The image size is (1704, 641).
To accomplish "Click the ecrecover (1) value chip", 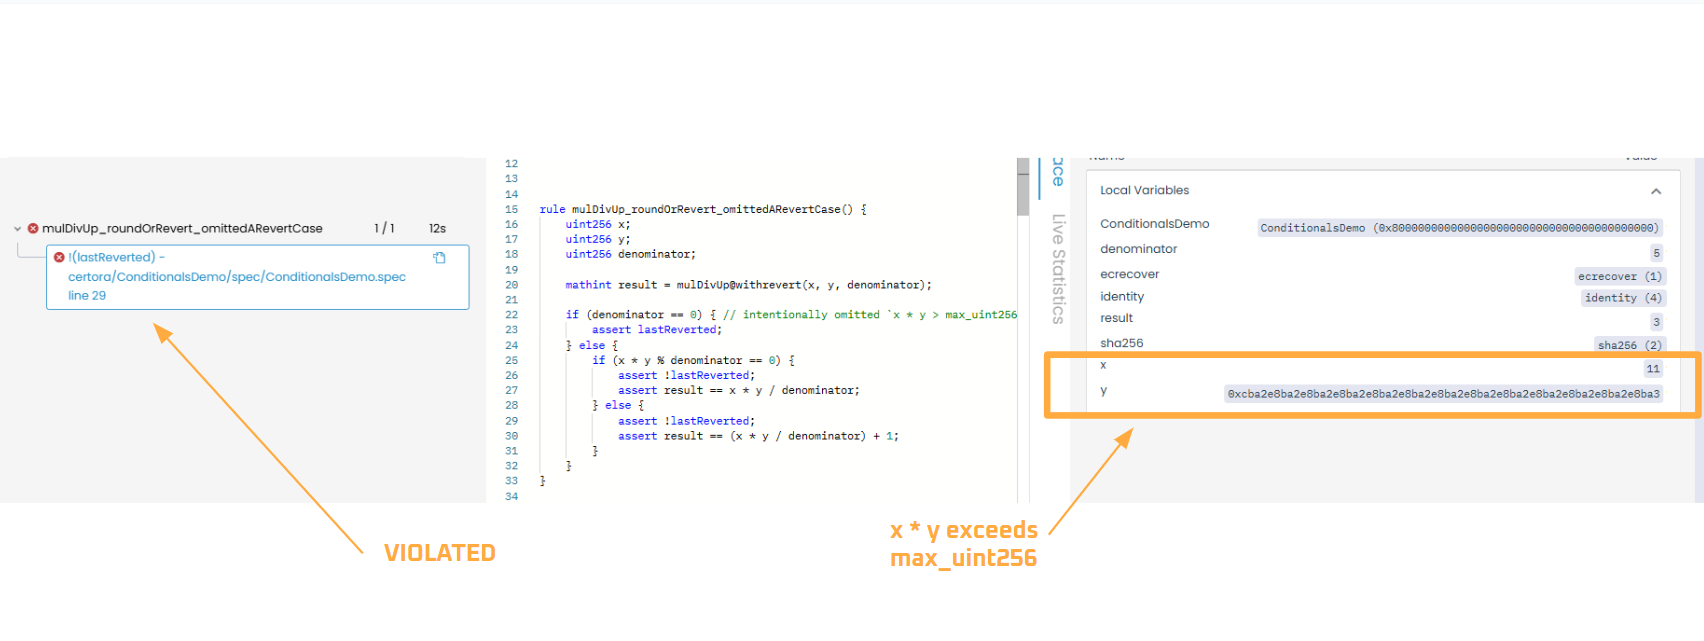I will point(1619,276).
